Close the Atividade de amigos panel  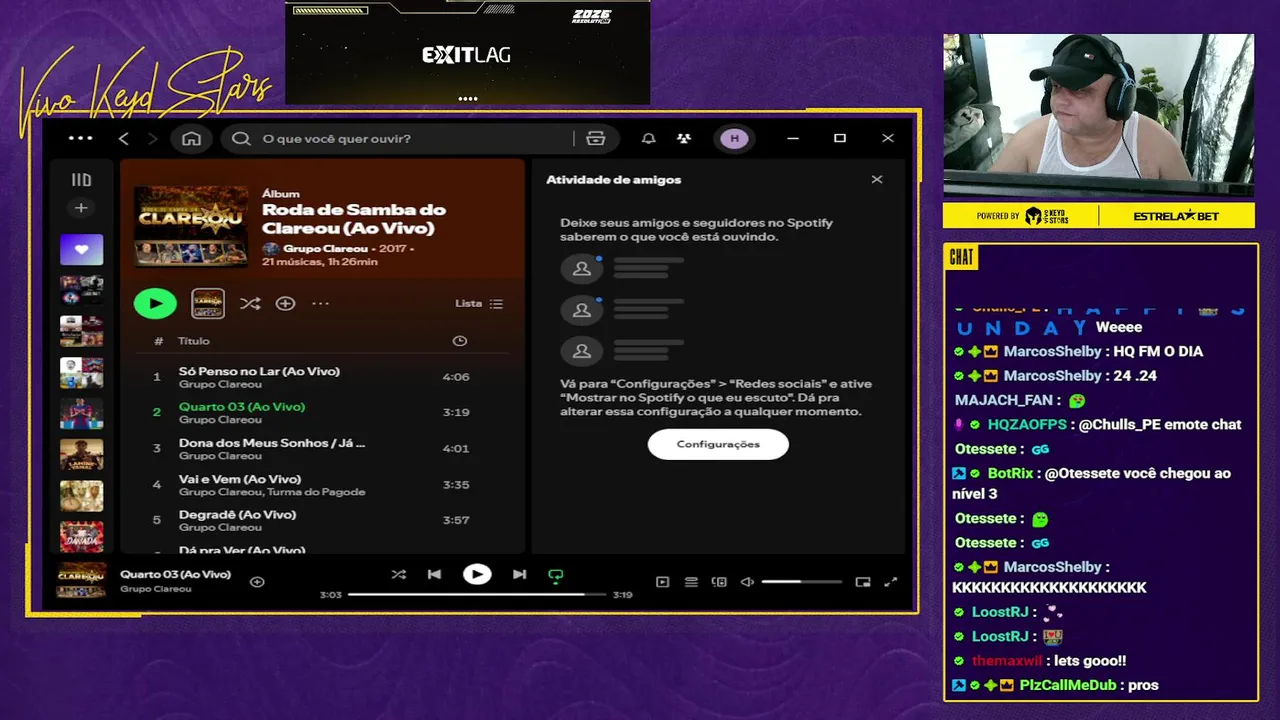coord(877,180)
